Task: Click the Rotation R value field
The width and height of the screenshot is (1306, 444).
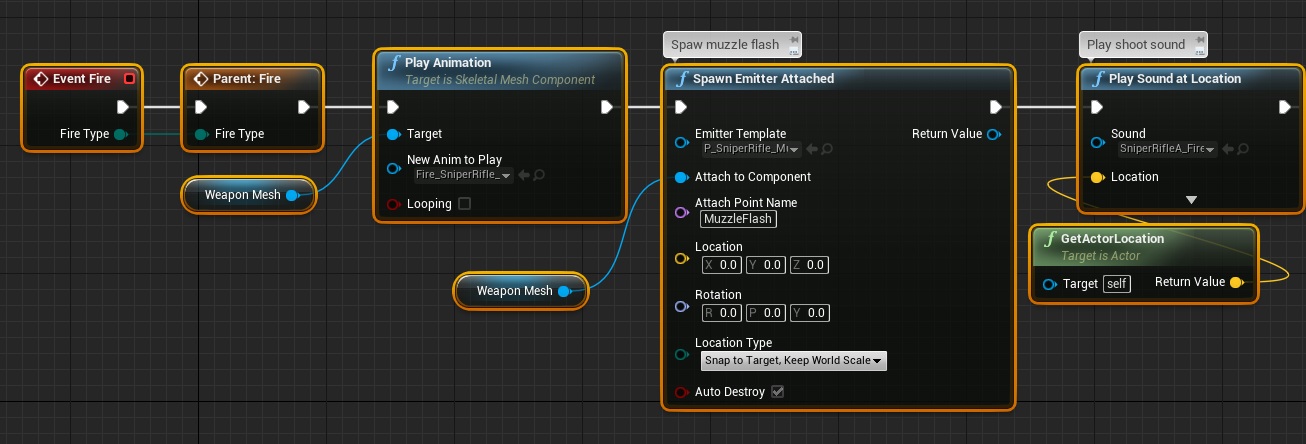Action: tap(724, 313)
